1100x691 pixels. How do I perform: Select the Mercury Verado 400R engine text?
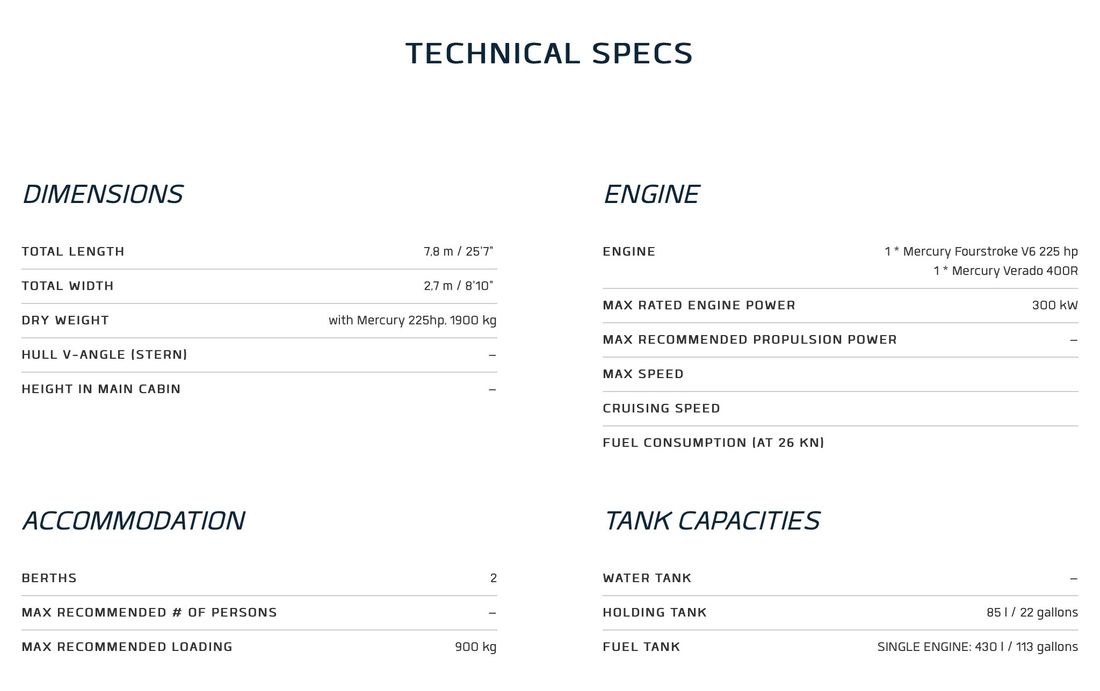[1005, 271]
